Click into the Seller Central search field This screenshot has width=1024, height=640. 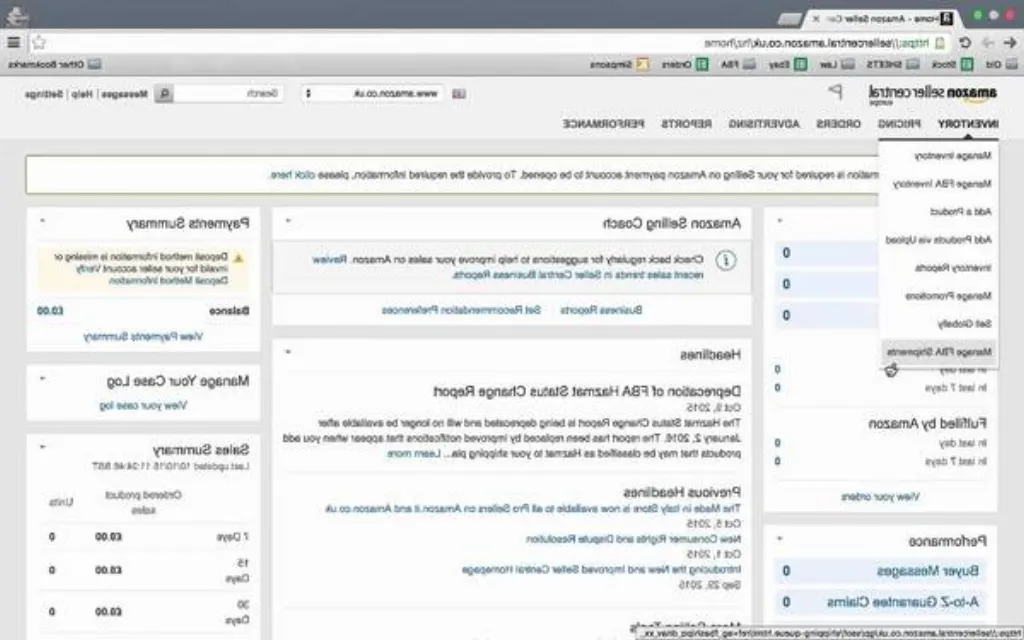(229, 93)
